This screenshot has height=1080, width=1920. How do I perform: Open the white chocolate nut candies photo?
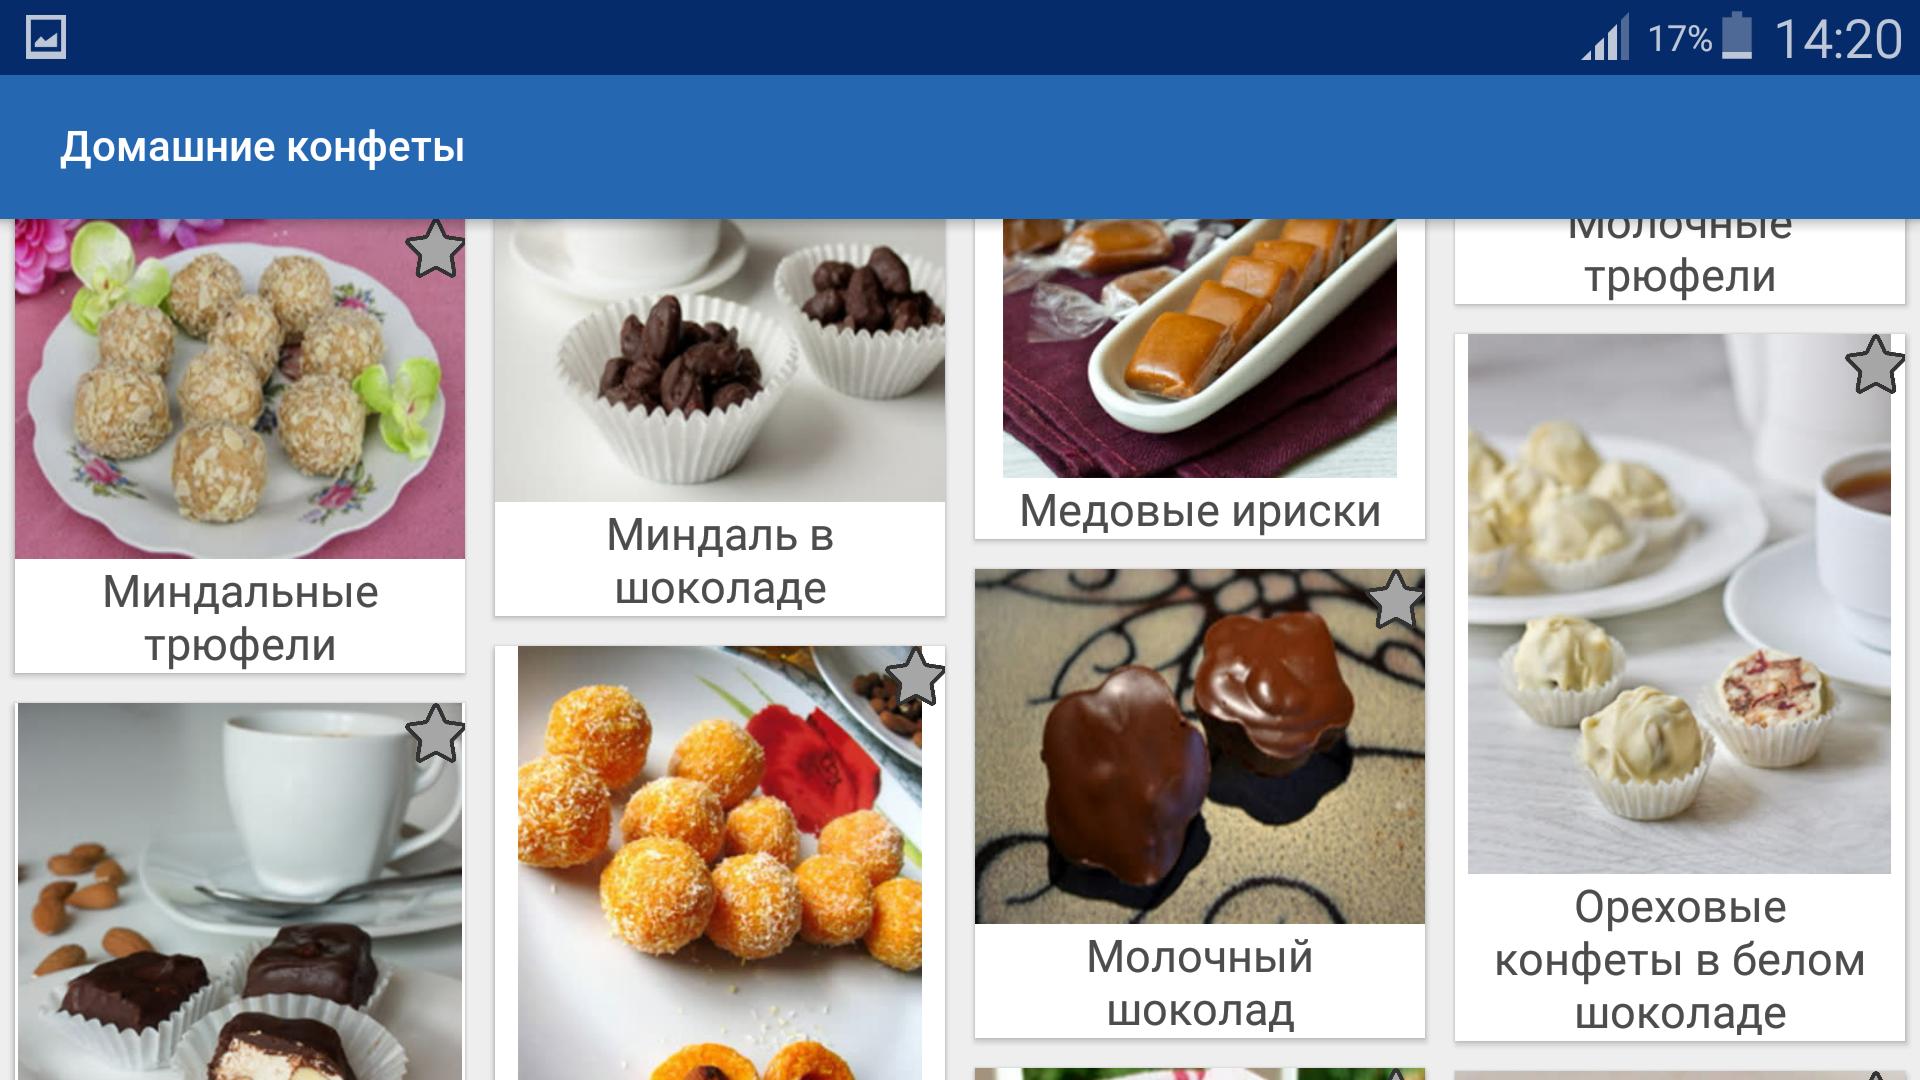click(x=1680, y=604)
